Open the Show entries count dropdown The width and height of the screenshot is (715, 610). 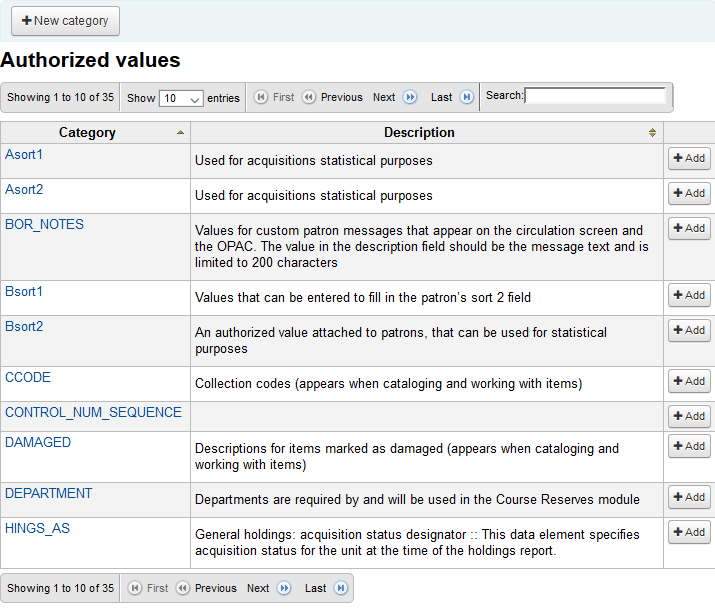tap(181, 99)
